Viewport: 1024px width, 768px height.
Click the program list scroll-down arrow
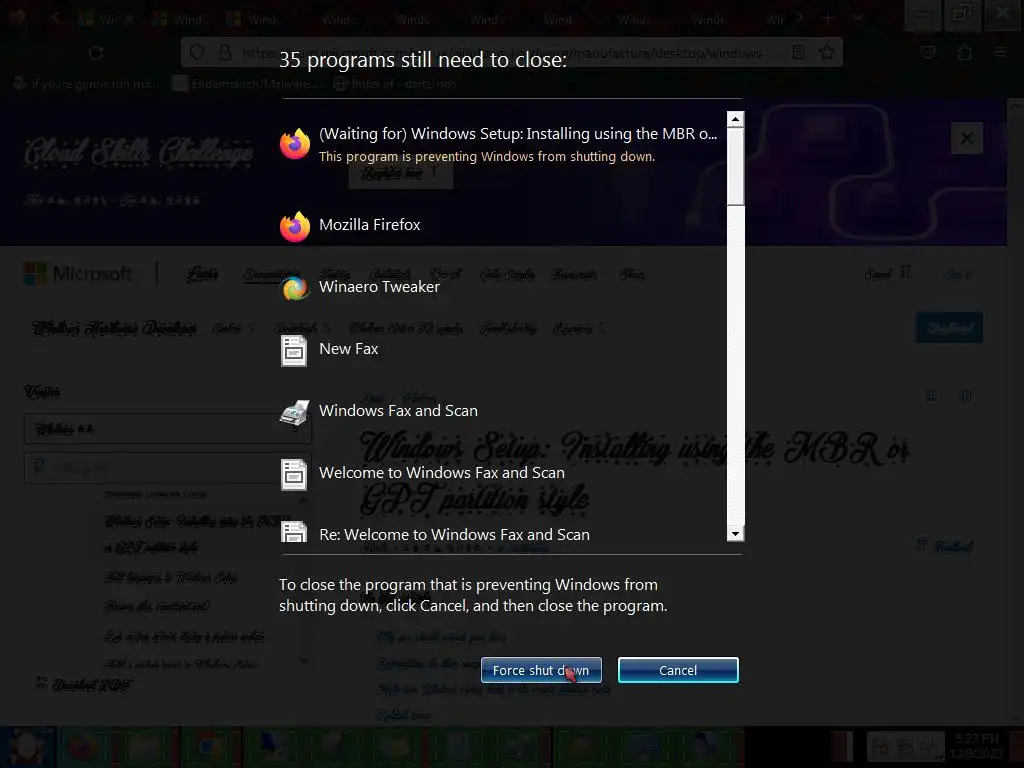(x=735, y=534)
